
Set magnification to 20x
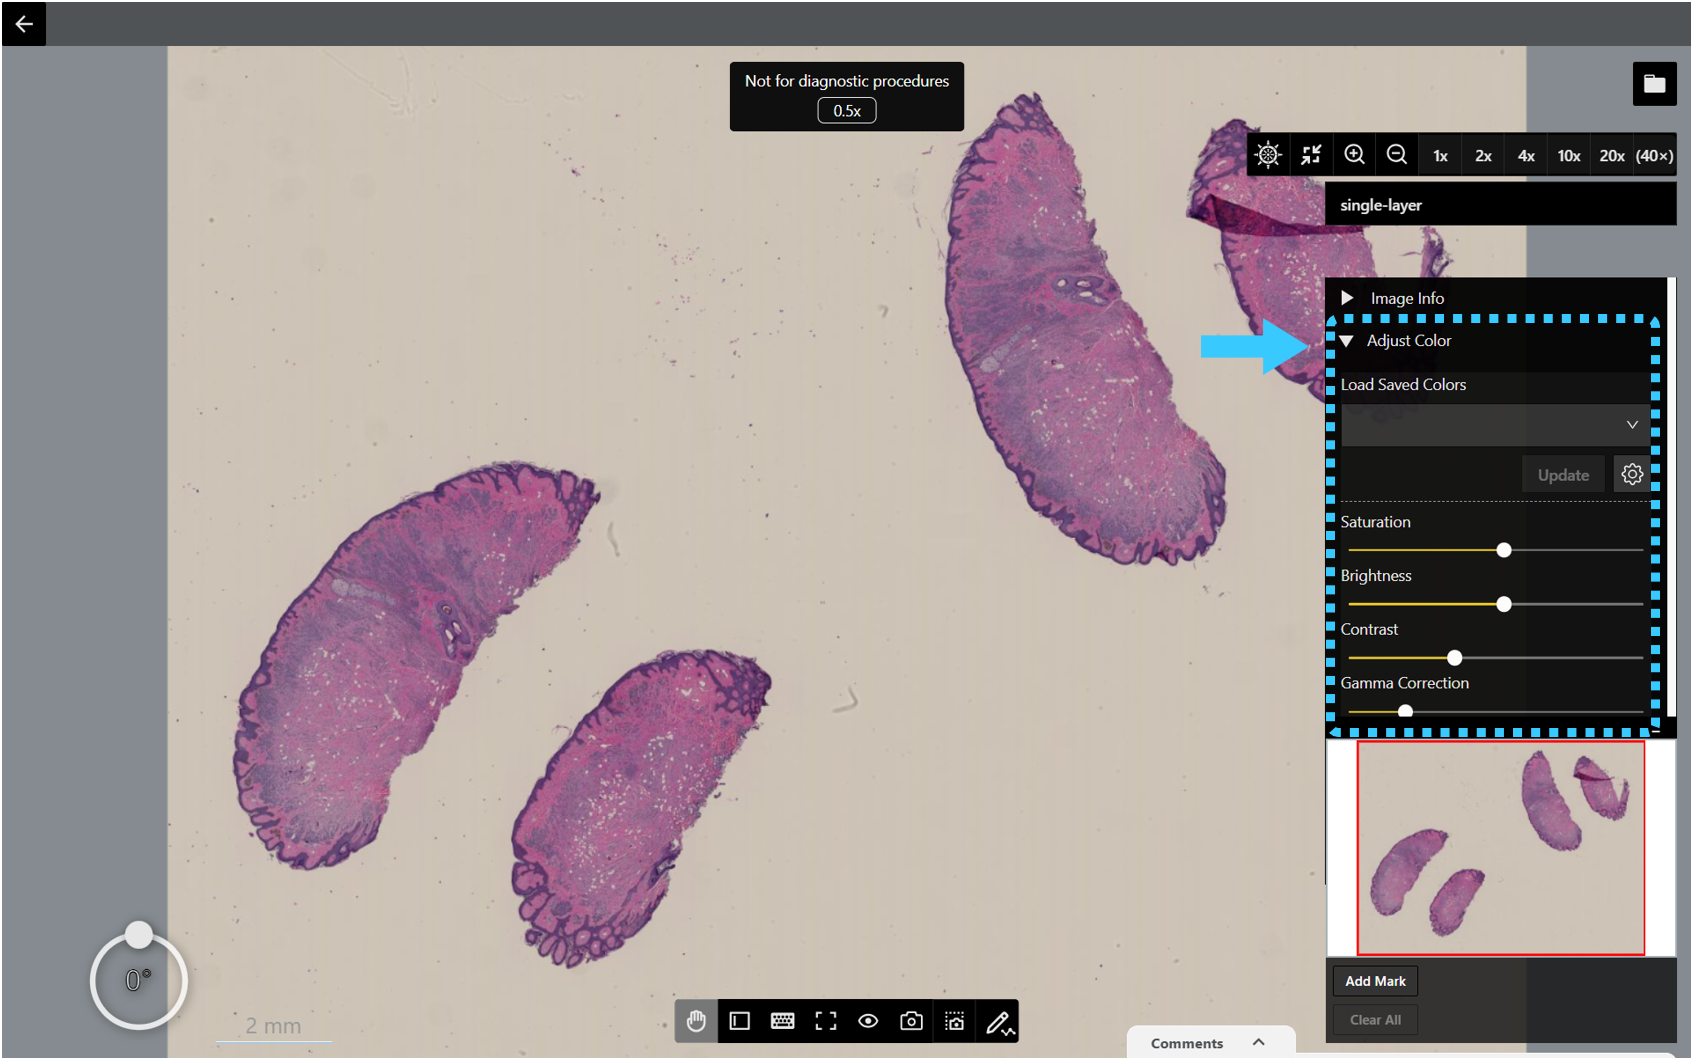pos(1612,155)
